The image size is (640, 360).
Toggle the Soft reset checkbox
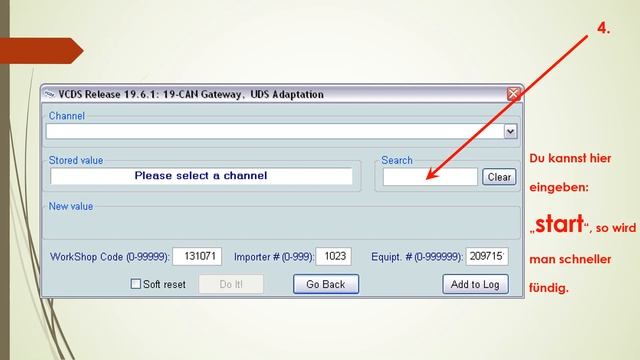point(136,284)
